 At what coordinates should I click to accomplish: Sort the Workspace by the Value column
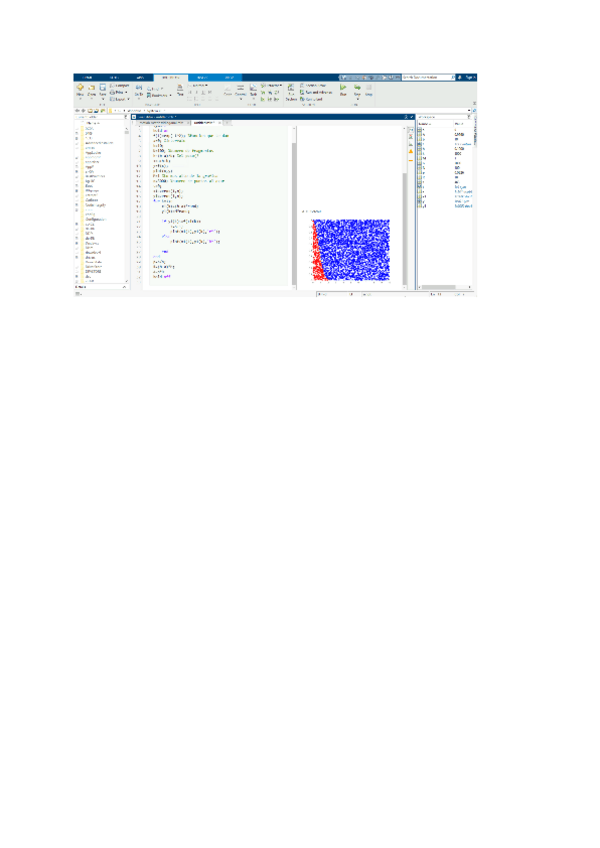pos(463,124)
